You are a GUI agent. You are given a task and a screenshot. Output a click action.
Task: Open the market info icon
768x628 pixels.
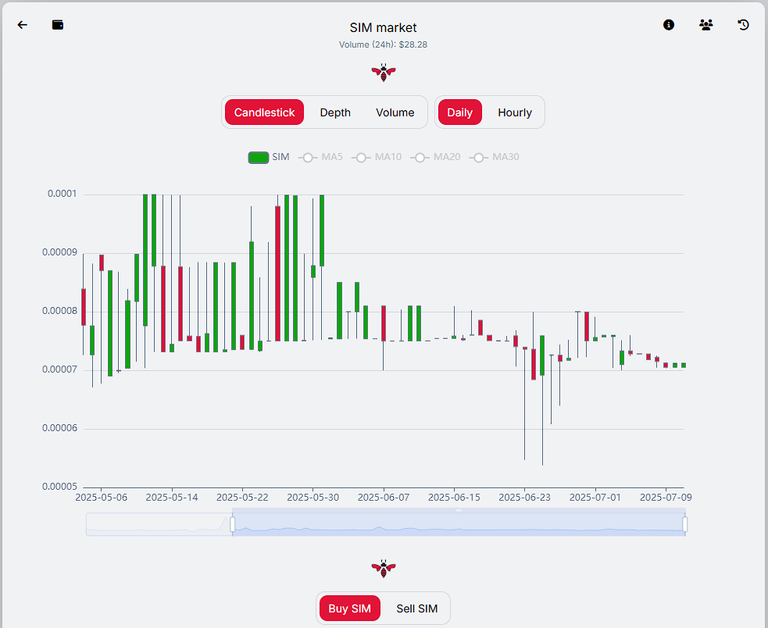[669, 25]
